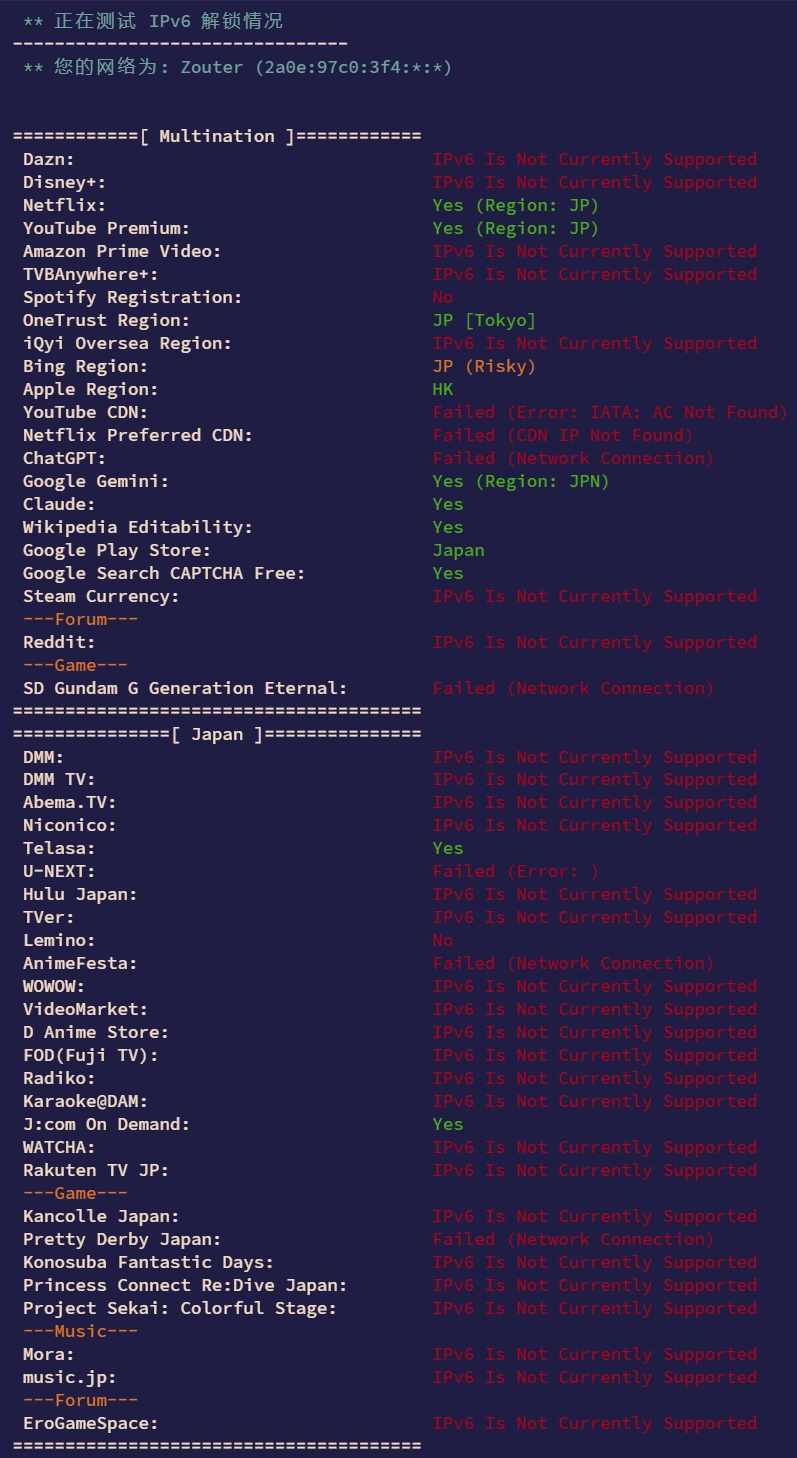
Task: Select the U-NEXT failed error text
Action: pos(515,871)
